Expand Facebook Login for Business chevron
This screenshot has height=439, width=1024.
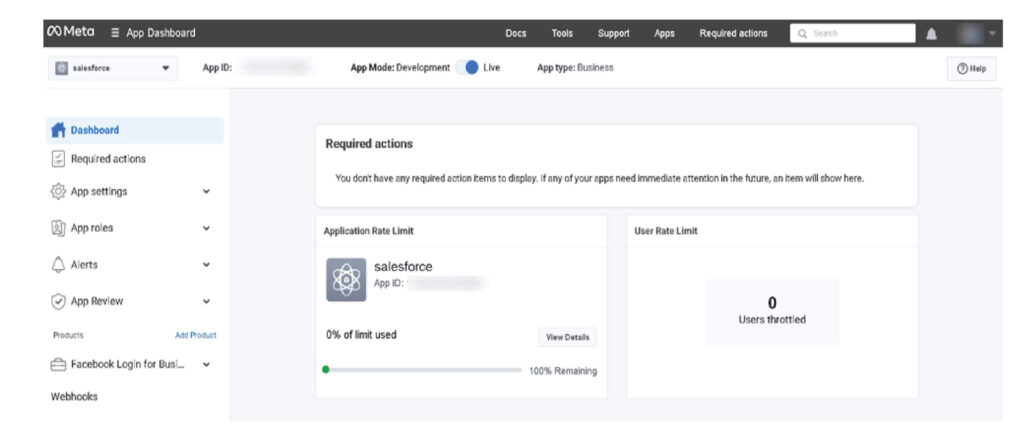(206, 365)
